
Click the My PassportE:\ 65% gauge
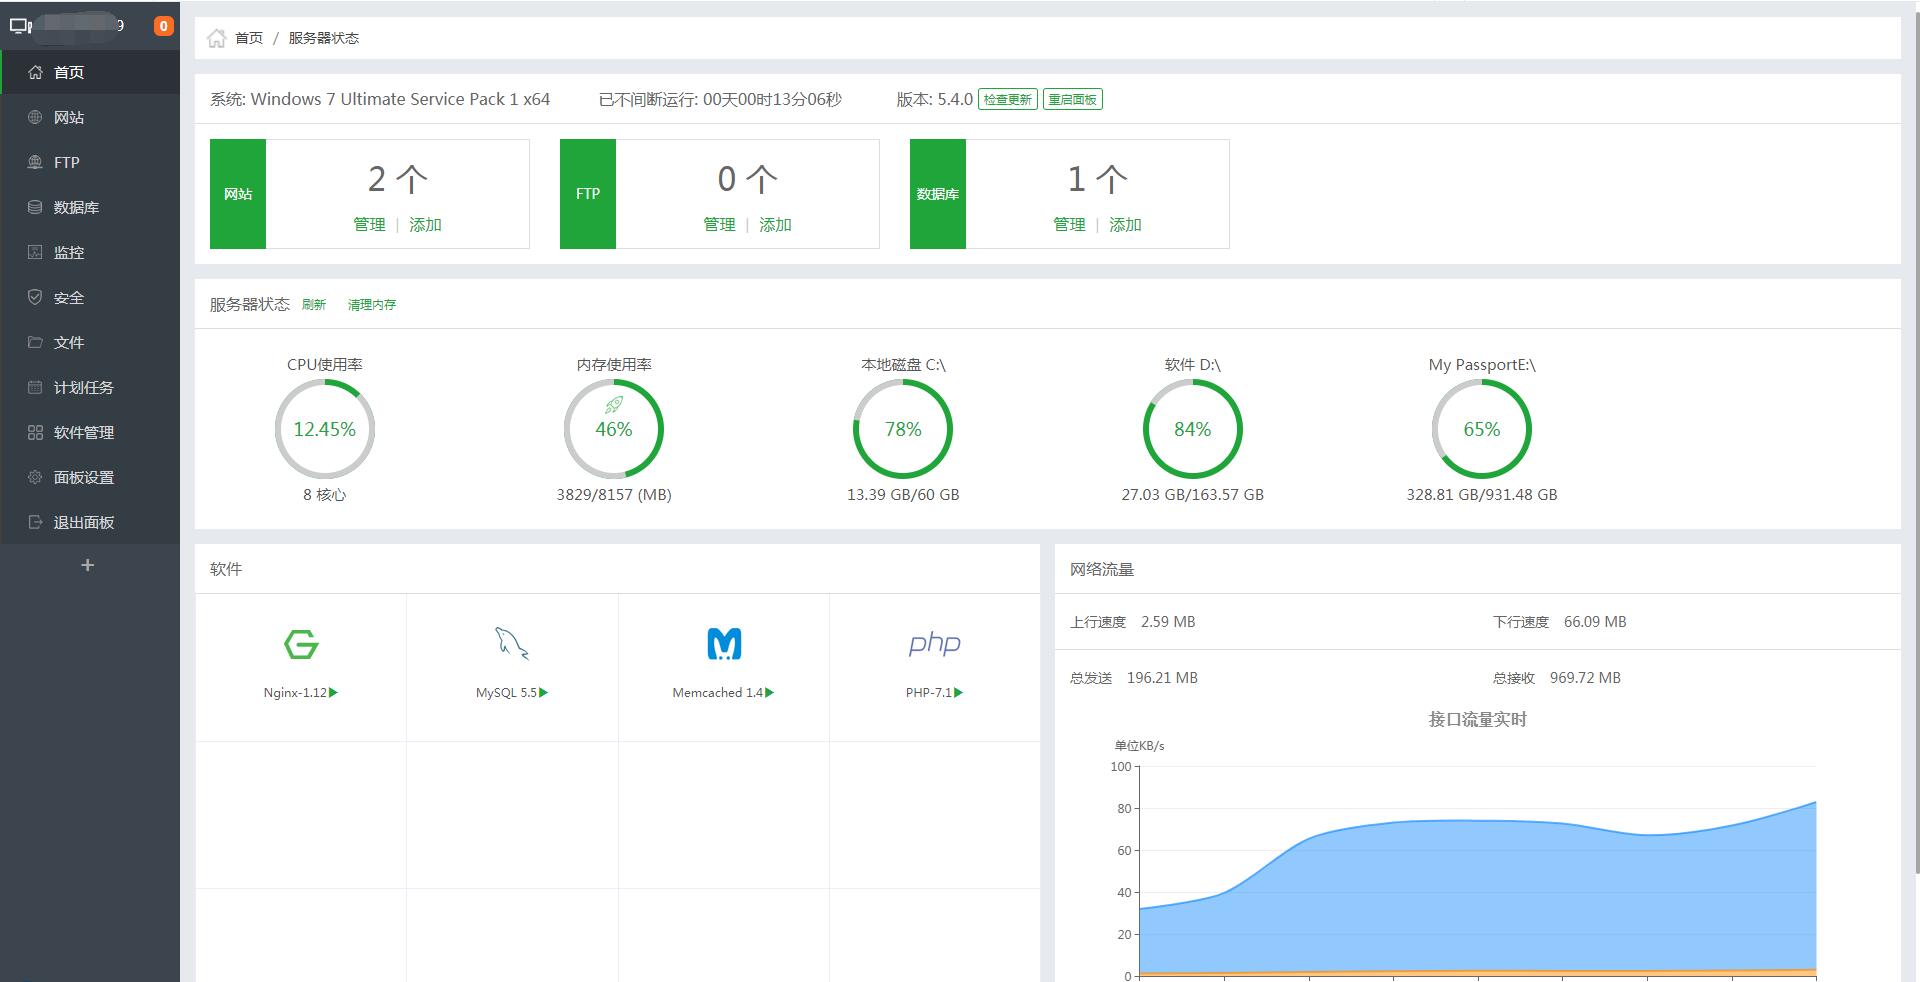[x=1482, y=429]
